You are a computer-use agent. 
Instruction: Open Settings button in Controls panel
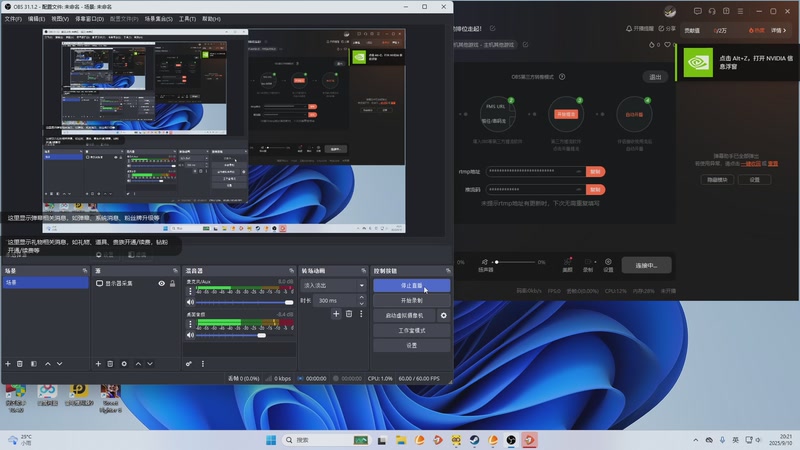point(411,345)
